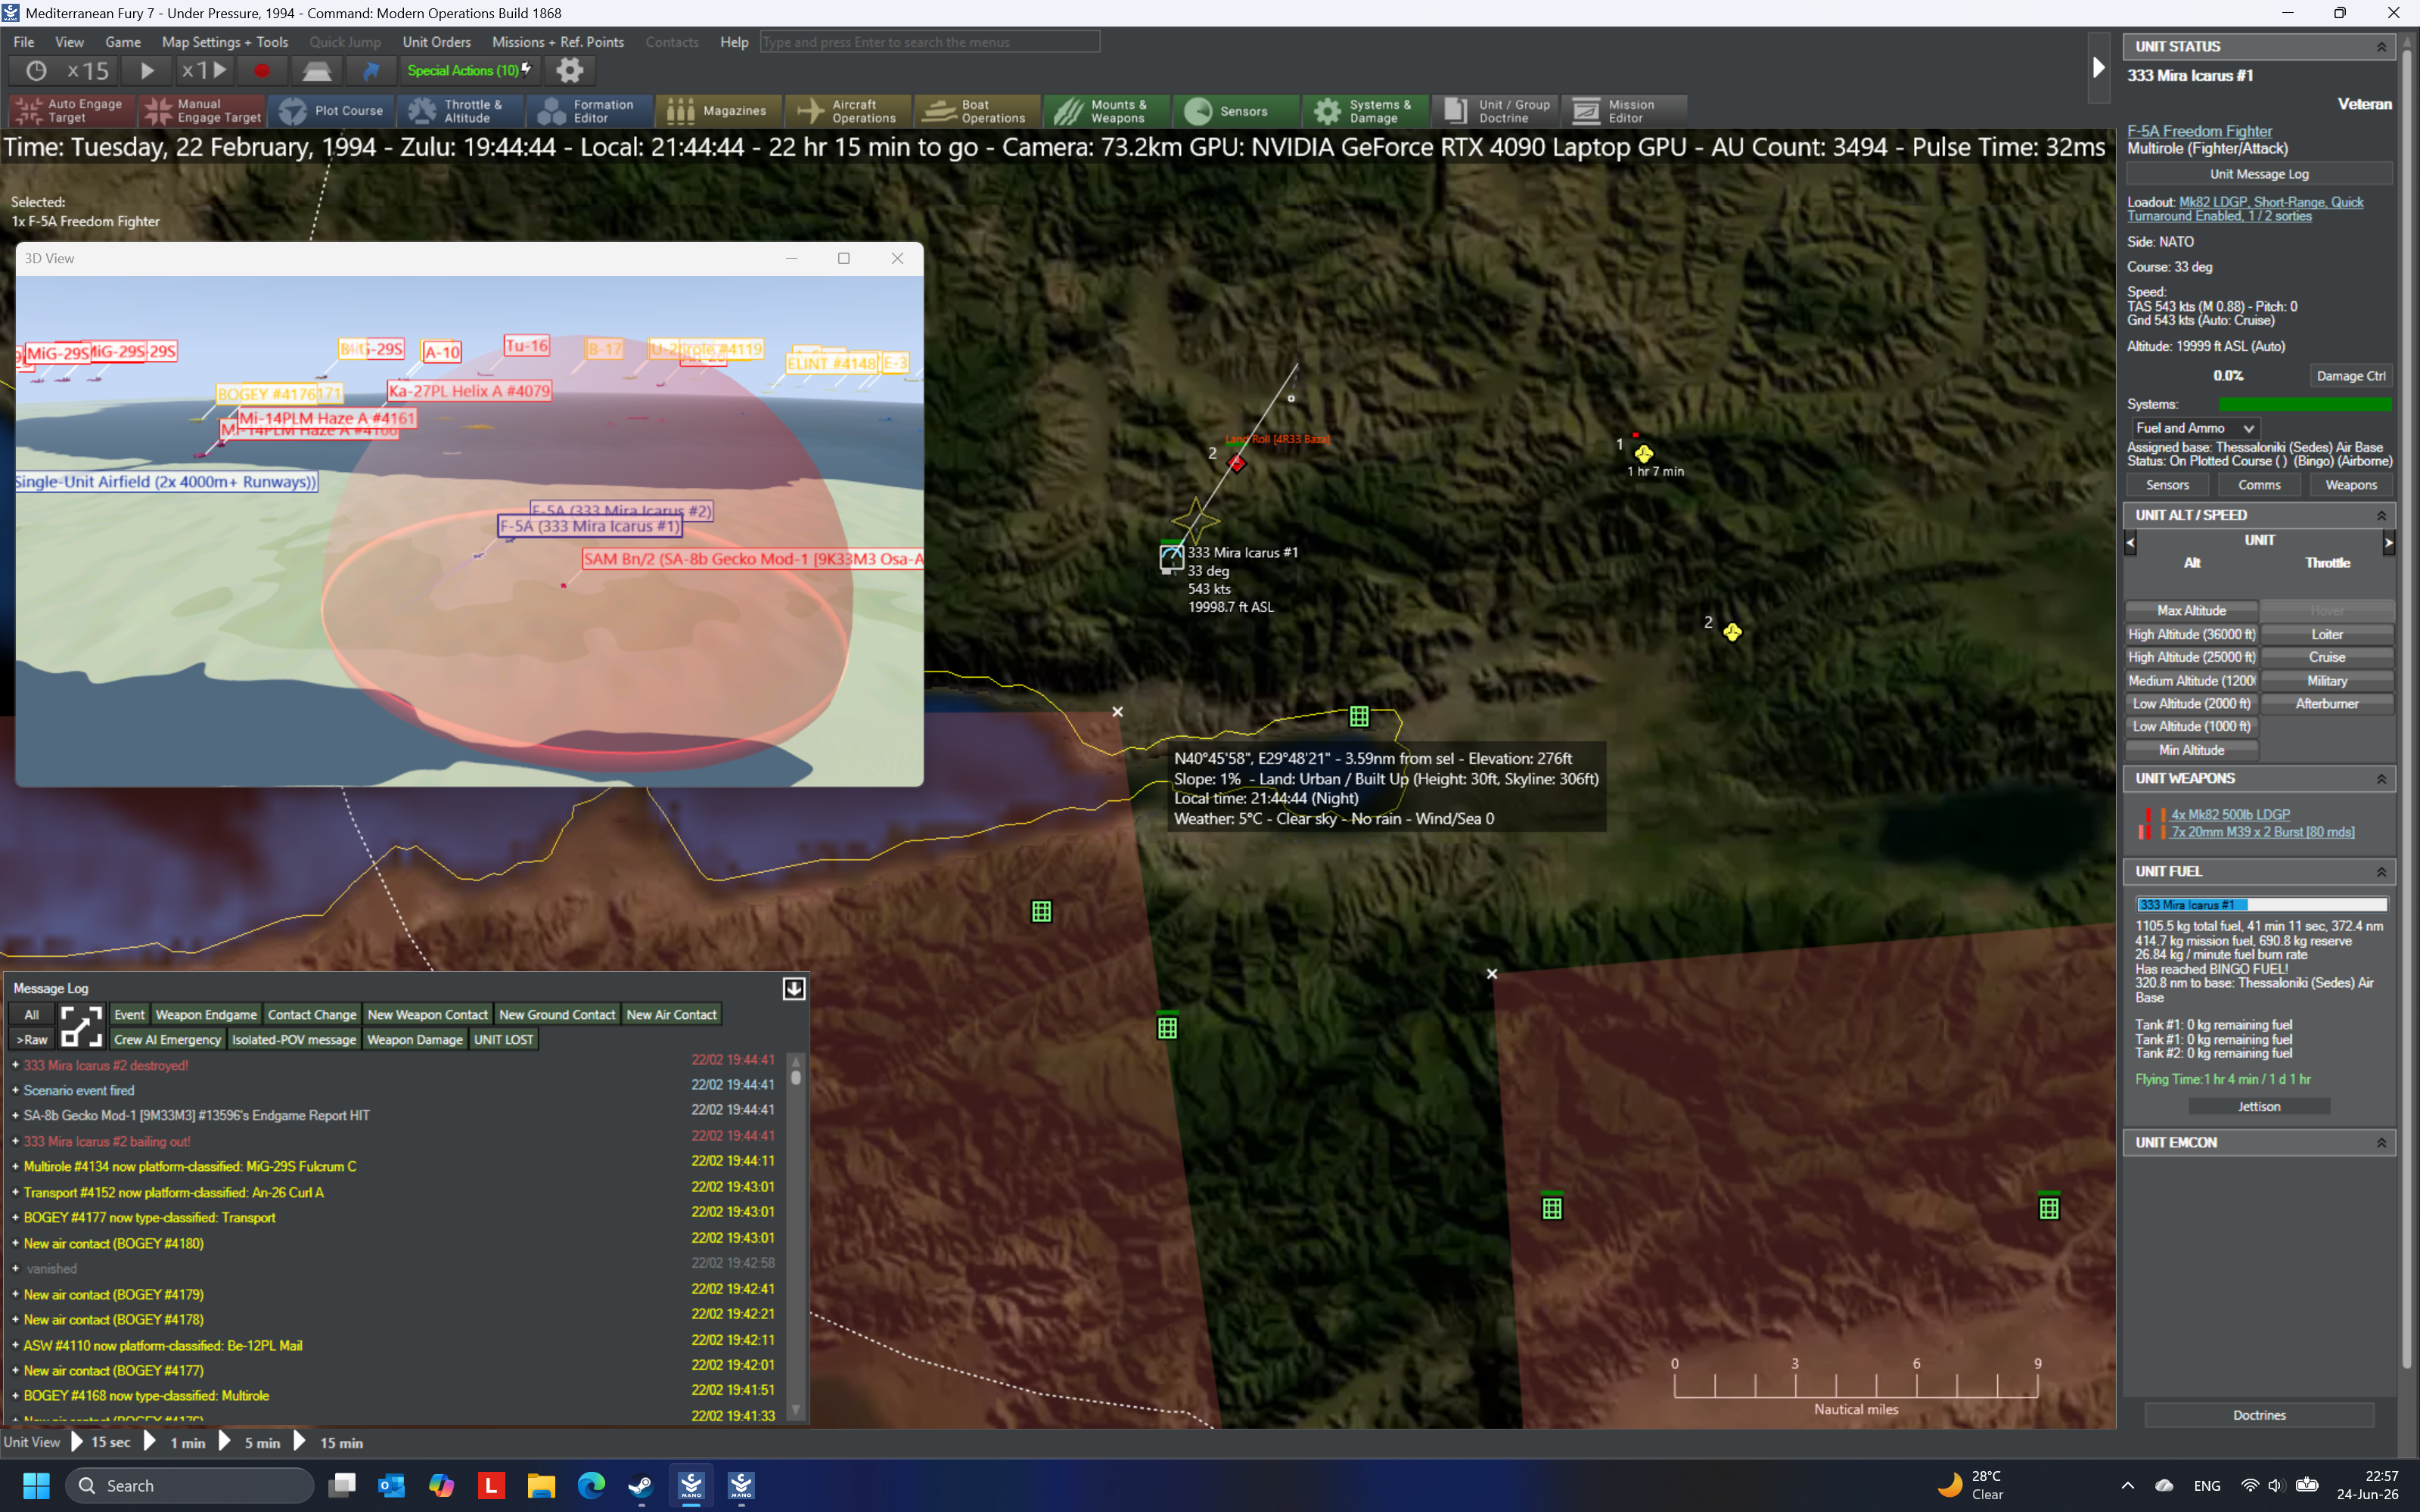Open Special Actions (10)

click(x=469, y=71)
